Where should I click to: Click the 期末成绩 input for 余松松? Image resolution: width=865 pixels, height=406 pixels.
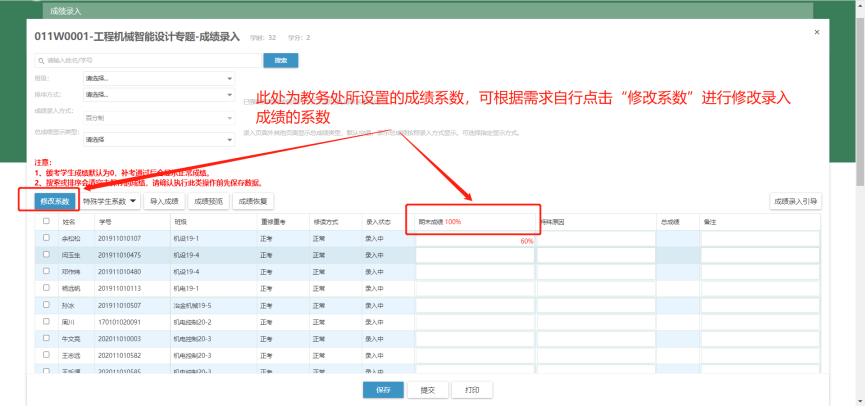475,240
